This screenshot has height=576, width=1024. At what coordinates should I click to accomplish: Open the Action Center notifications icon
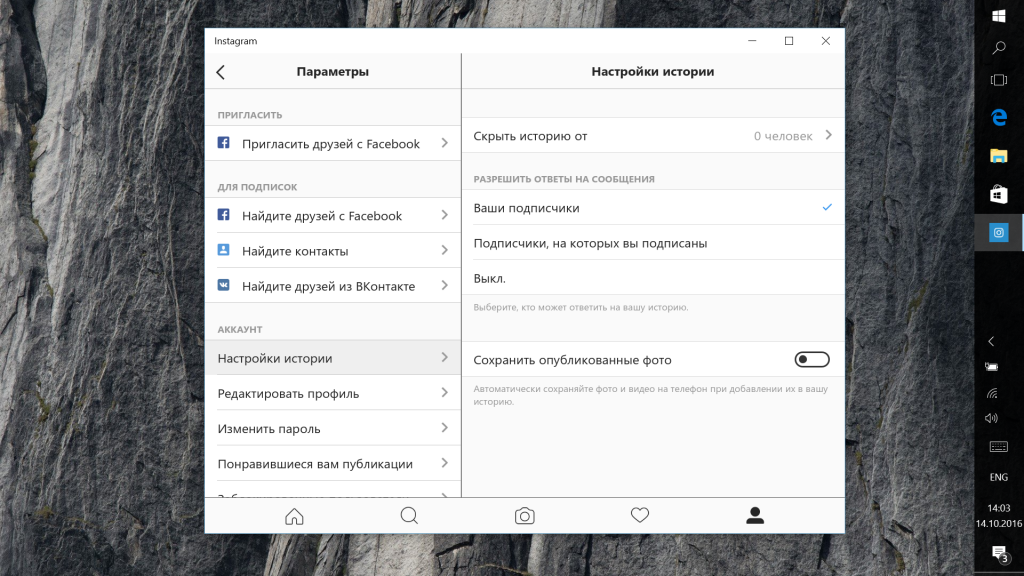coord(999,554)
